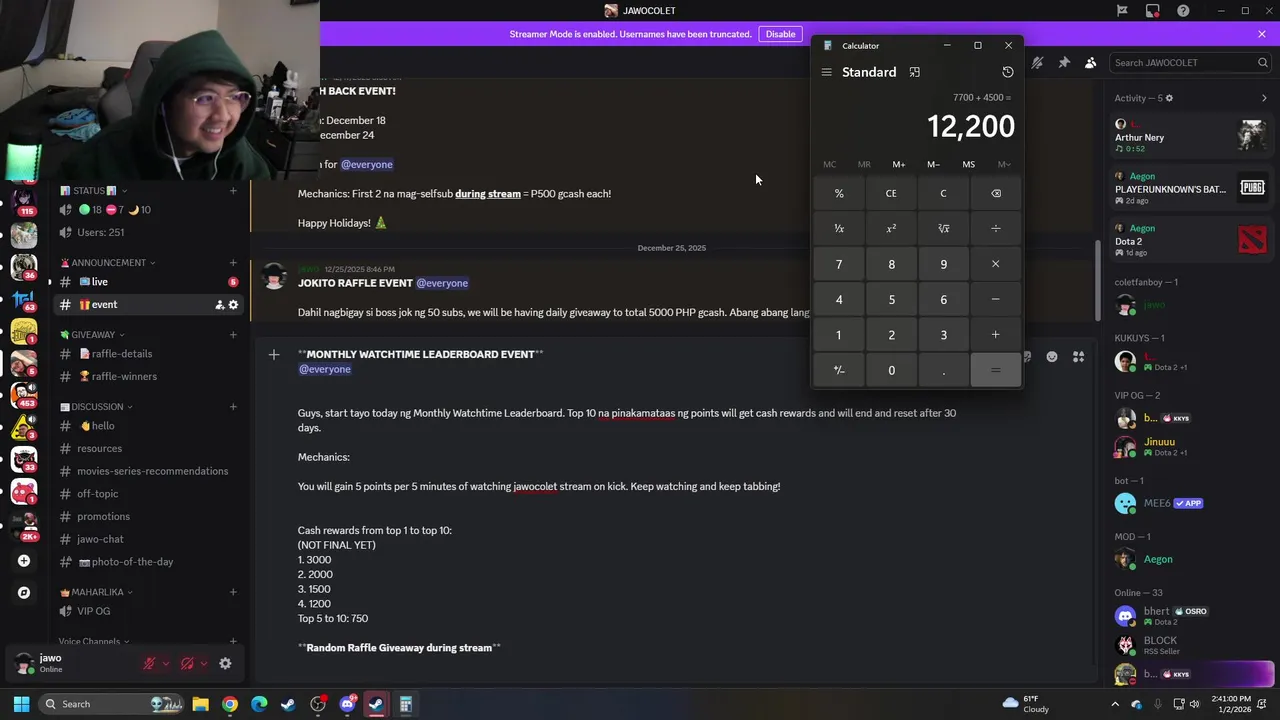The image size is (1280, 720).
Task: Open Calculator navigation hamburger menu
Action: [826, 72]
